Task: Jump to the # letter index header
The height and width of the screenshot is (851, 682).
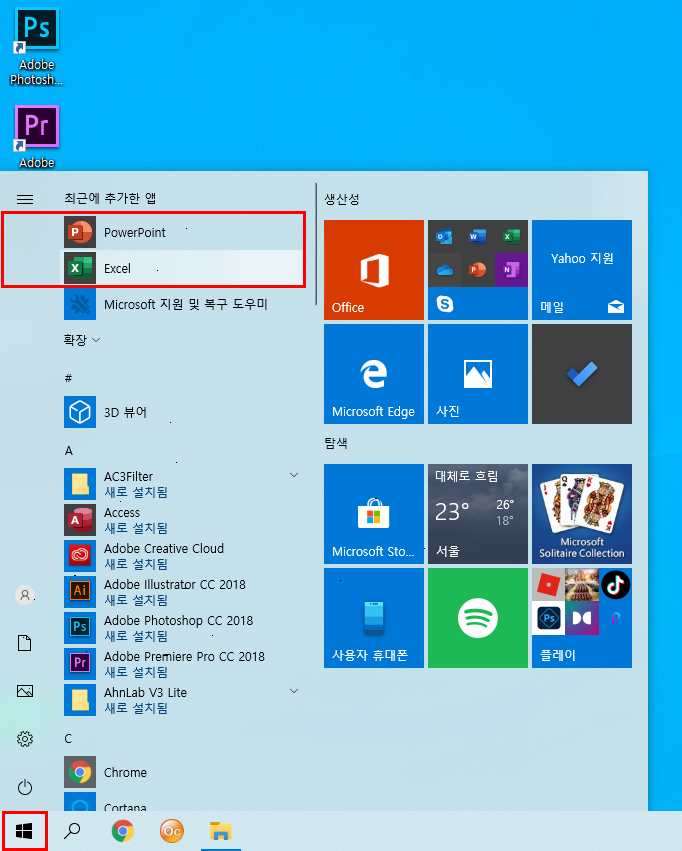Action: (x=68, y=378)
